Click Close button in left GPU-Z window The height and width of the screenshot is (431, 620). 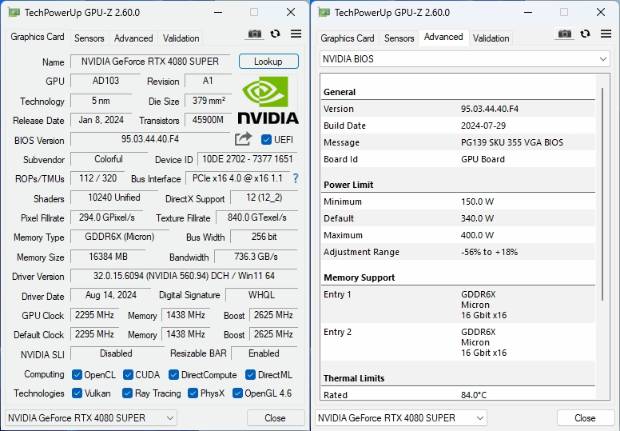(x=275, y=418)
